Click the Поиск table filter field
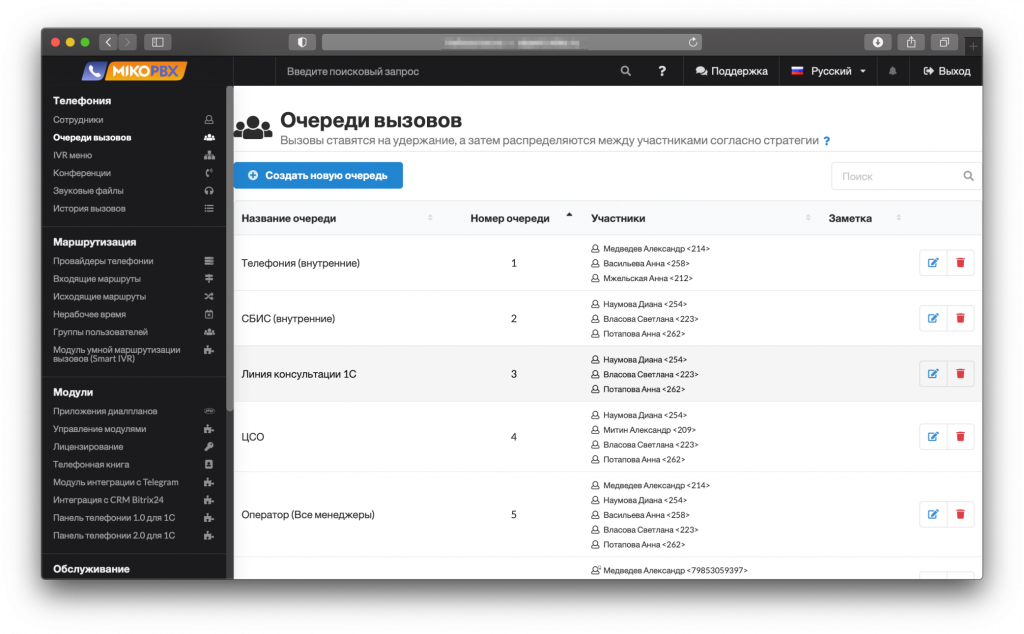The height and width of the screenshot is (634, 1024). 898,176
